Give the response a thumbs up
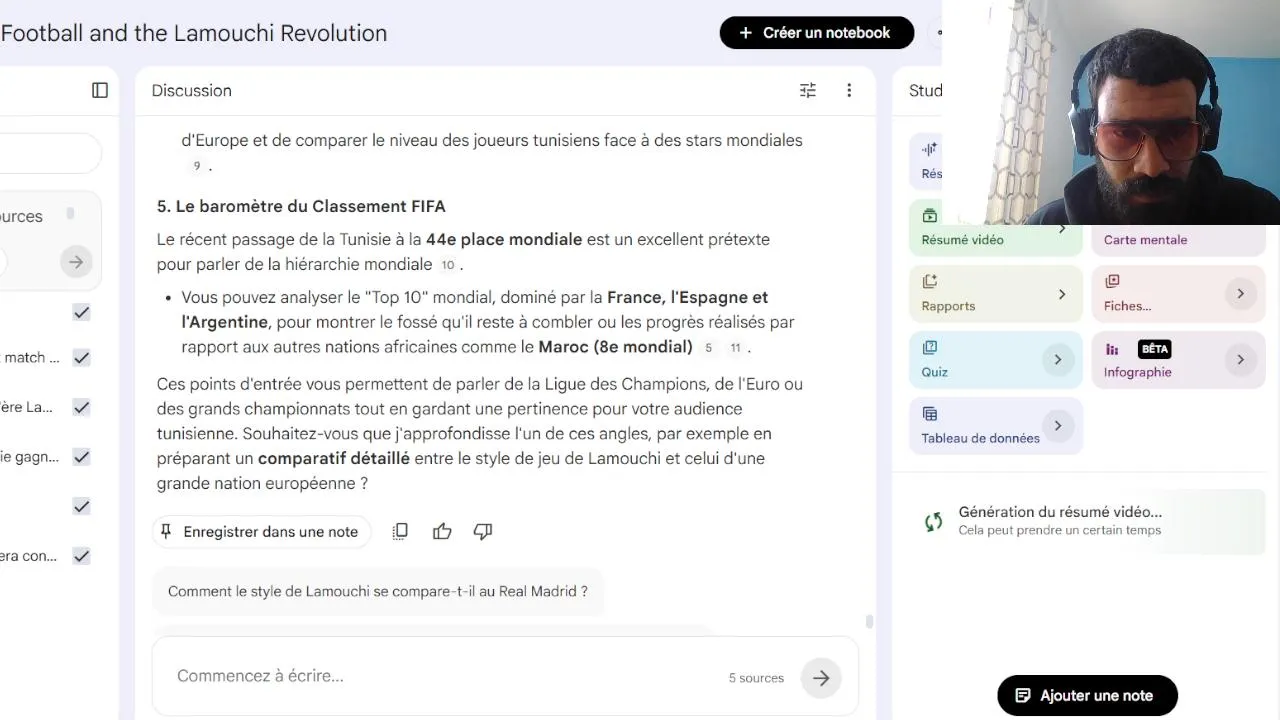The height and width of the screenshot is (720, 1280). tap(442, 531)
